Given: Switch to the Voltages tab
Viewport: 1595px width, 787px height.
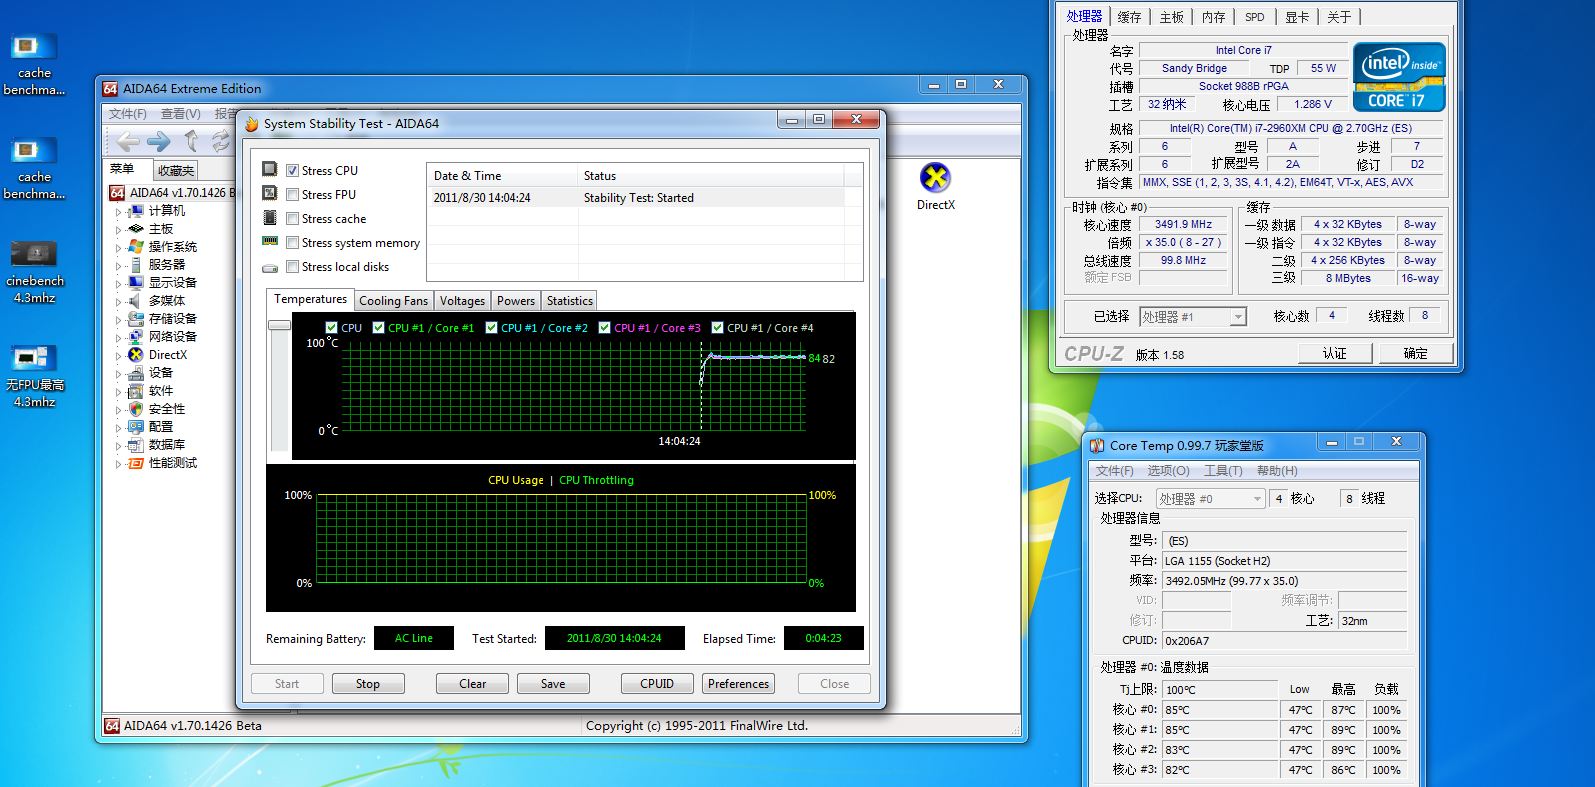Looking at the screenshot, I should [x=462, y=301].
